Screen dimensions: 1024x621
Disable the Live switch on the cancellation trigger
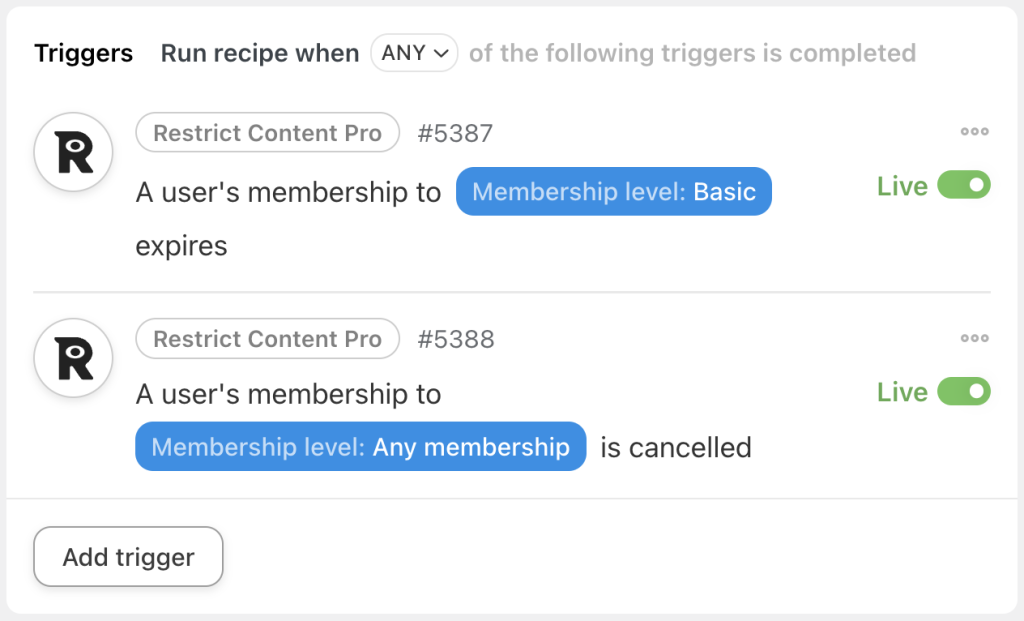pos(961,392)
